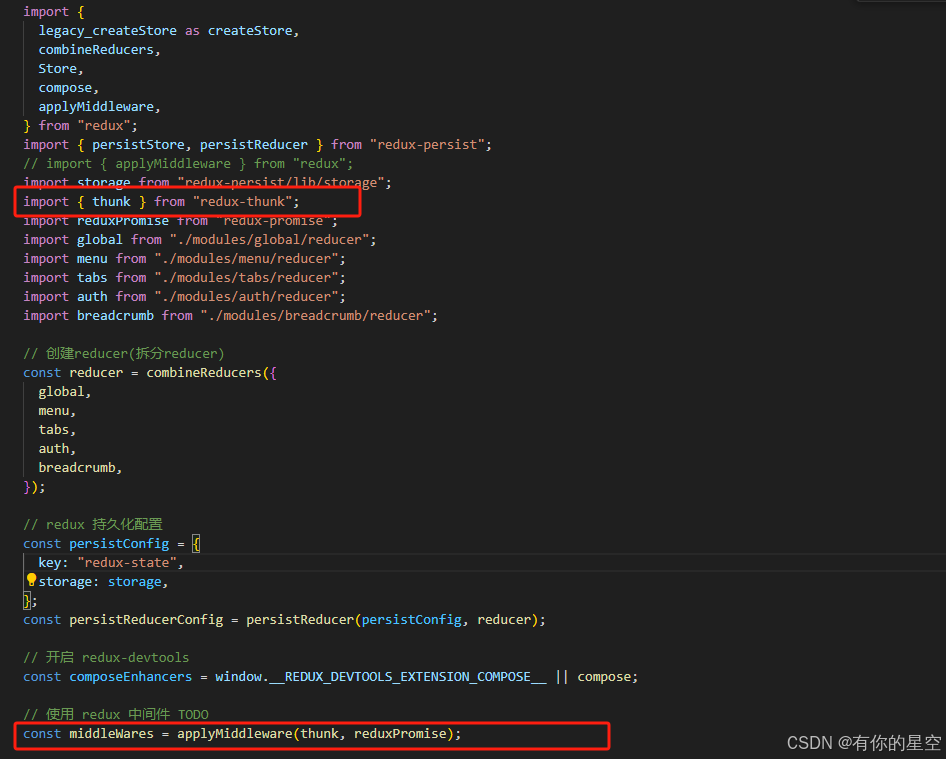Image resolution: width=946 pixels, height=759 pixels.
Task: Click 'legacy_createStore as createStore,' line
Action: (x=169, y=31)
